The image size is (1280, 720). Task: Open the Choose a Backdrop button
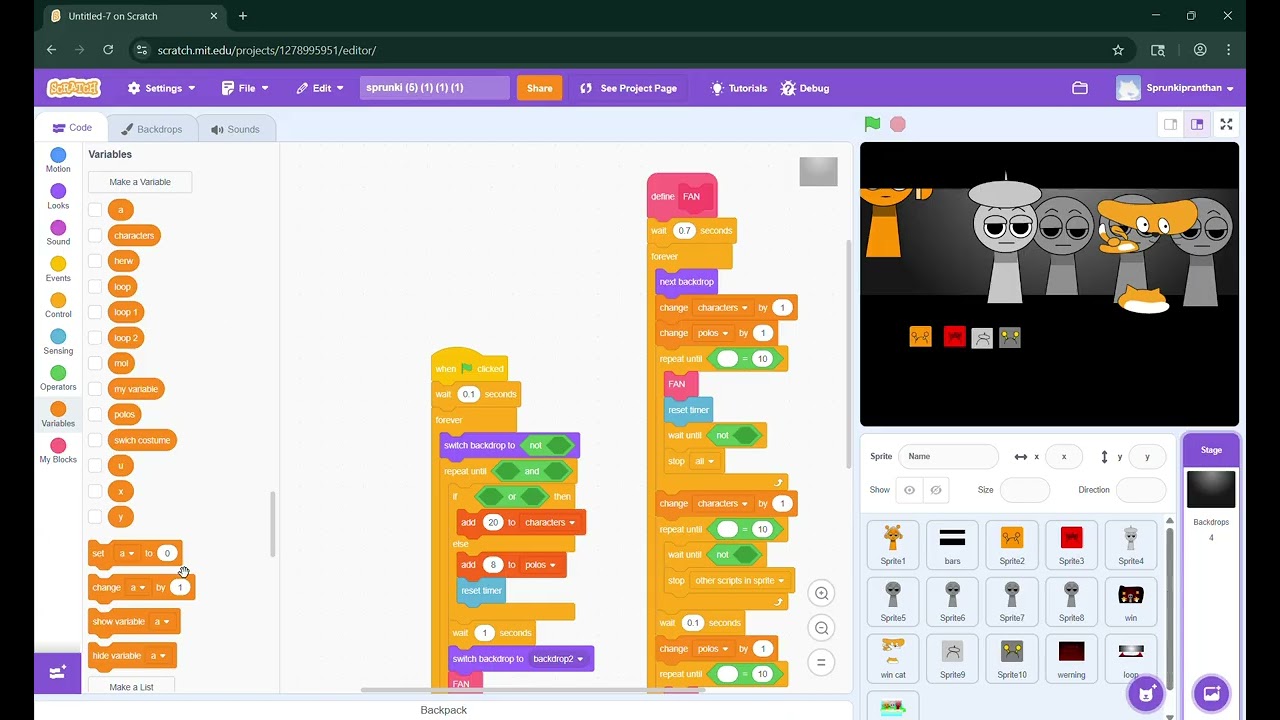pos(1211,693)
